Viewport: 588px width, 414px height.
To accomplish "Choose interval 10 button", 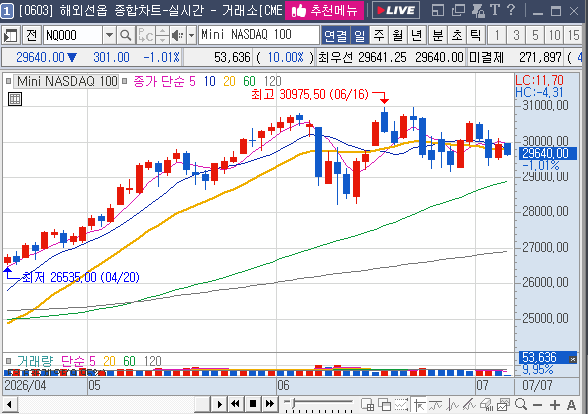I will (x=554, y=36).
